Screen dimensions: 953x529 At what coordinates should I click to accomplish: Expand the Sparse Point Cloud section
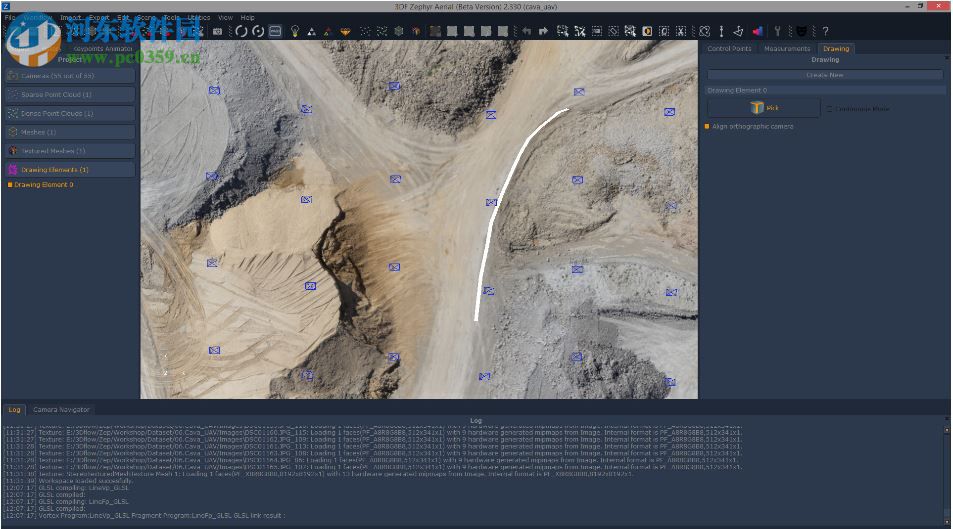[71, 95]
